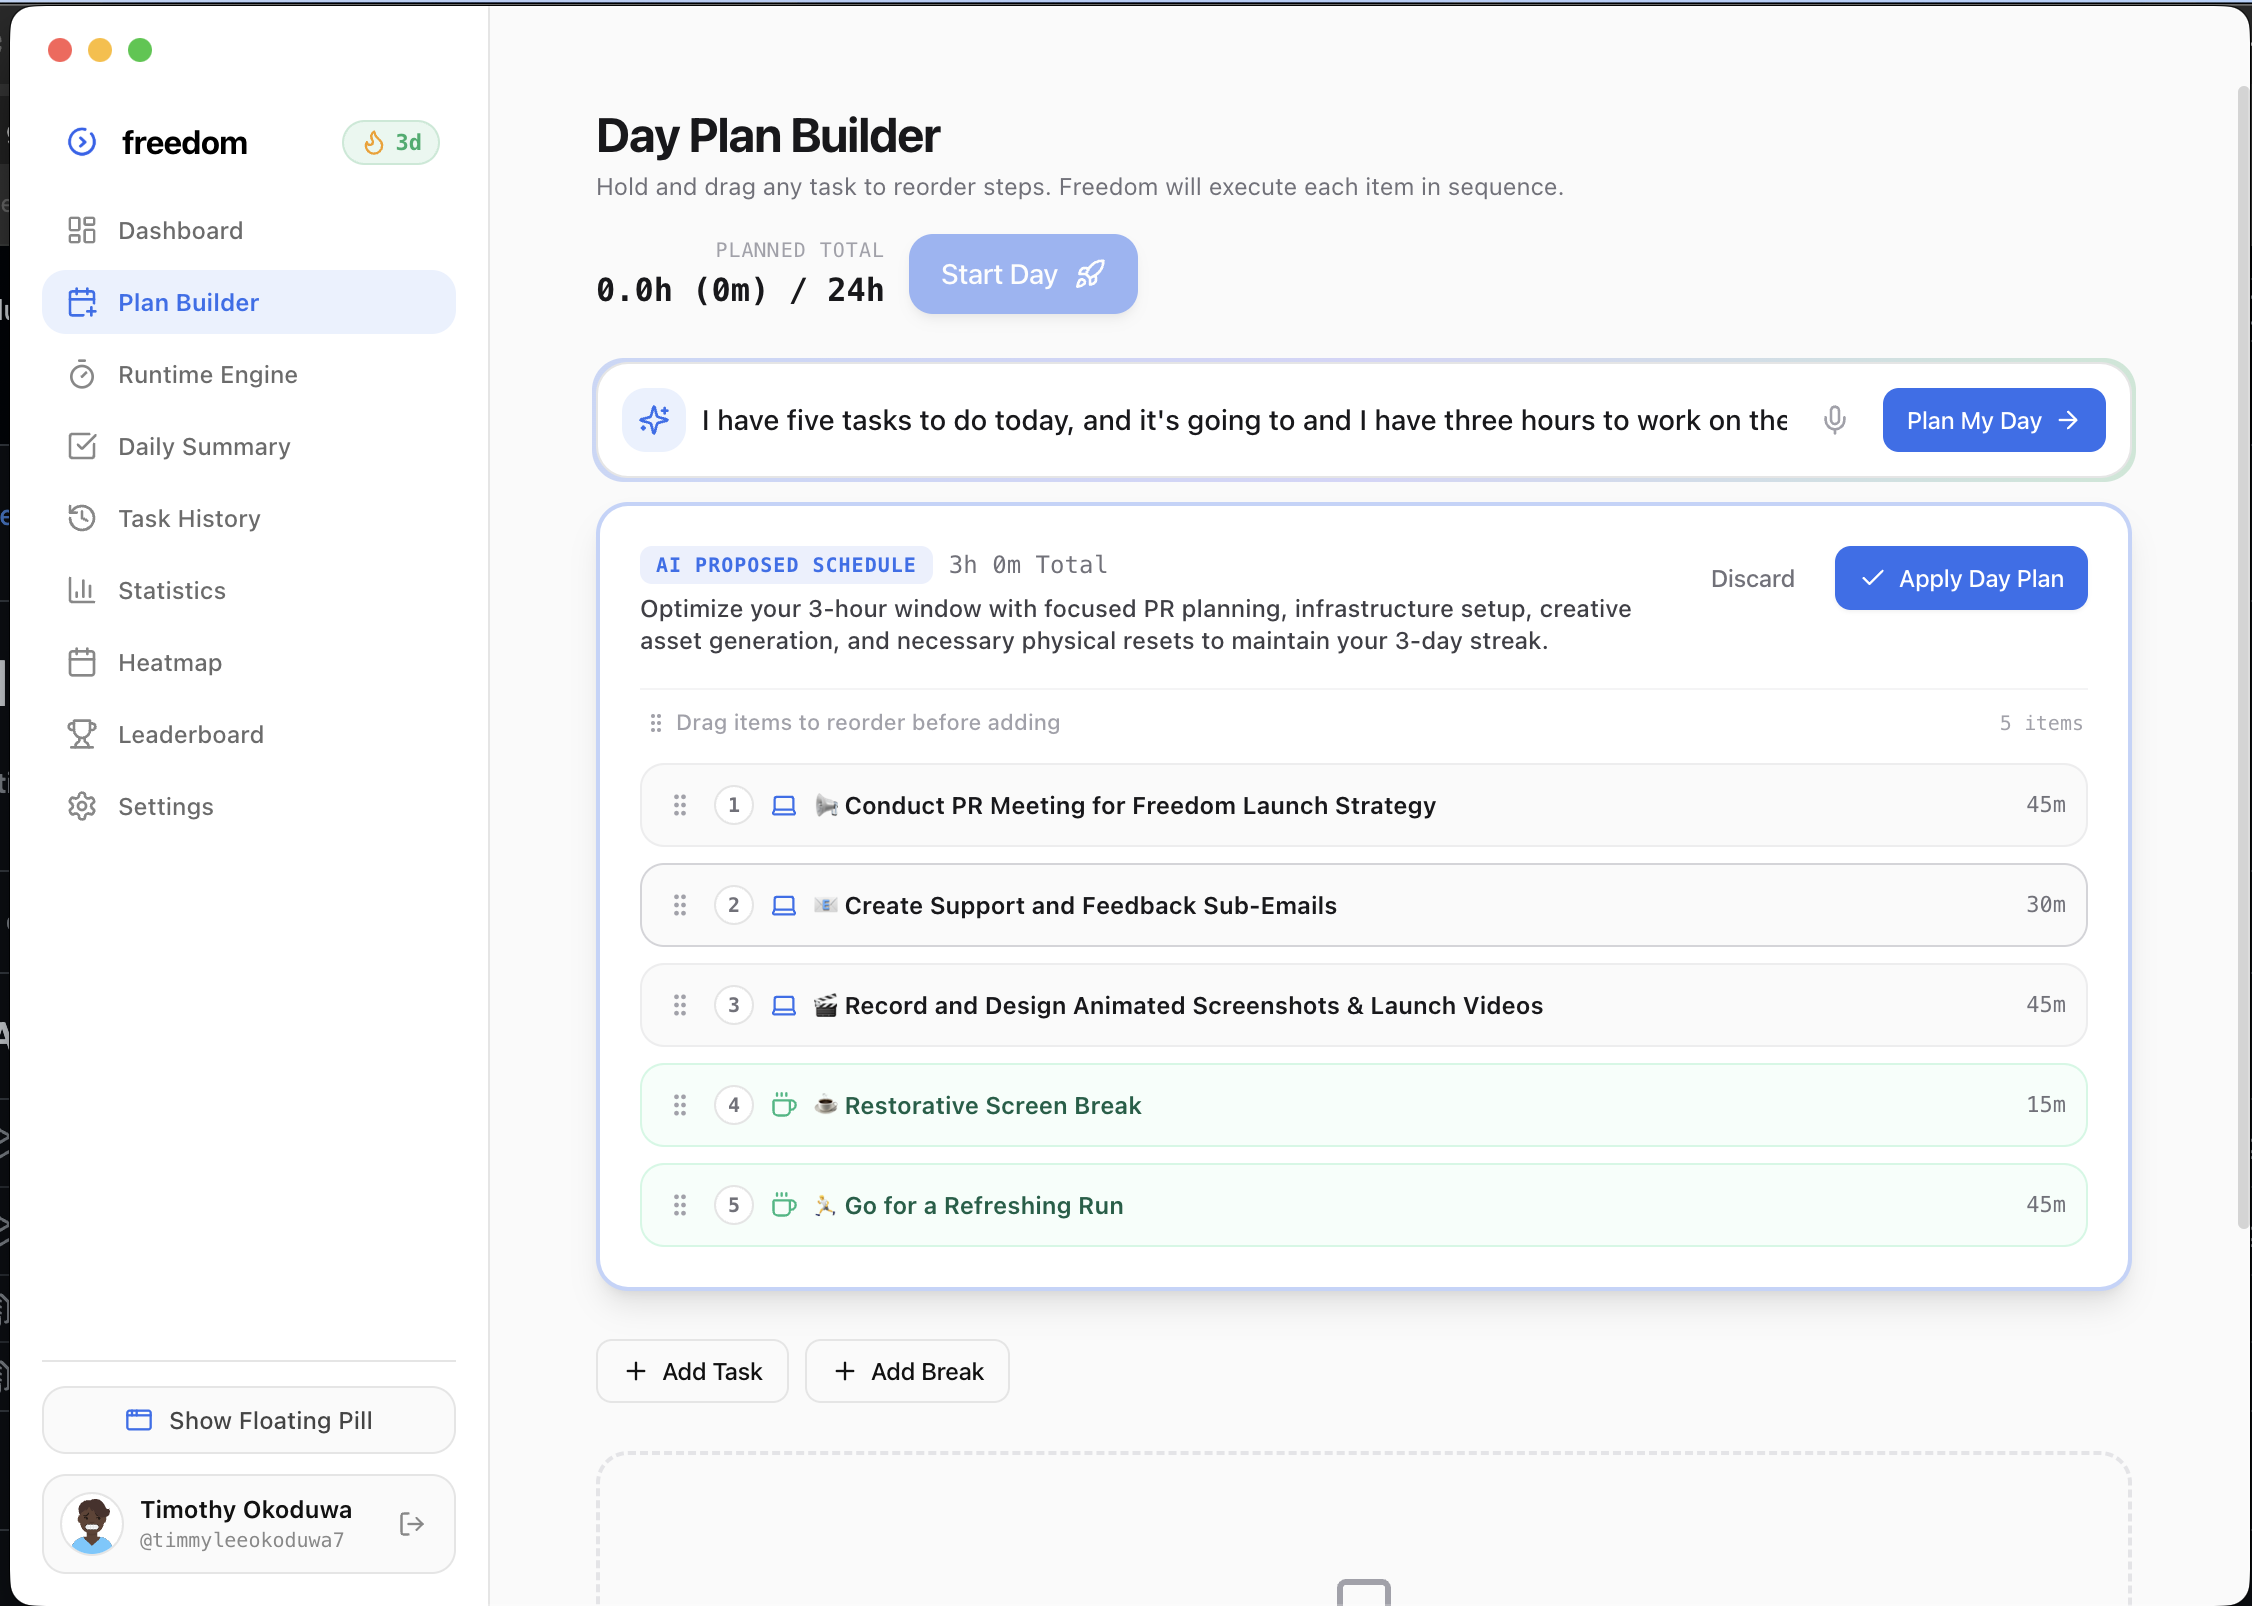Click the AI sparkle icon in prompt box
This screenshot has height=1606, width=2252.
point(654,420)
